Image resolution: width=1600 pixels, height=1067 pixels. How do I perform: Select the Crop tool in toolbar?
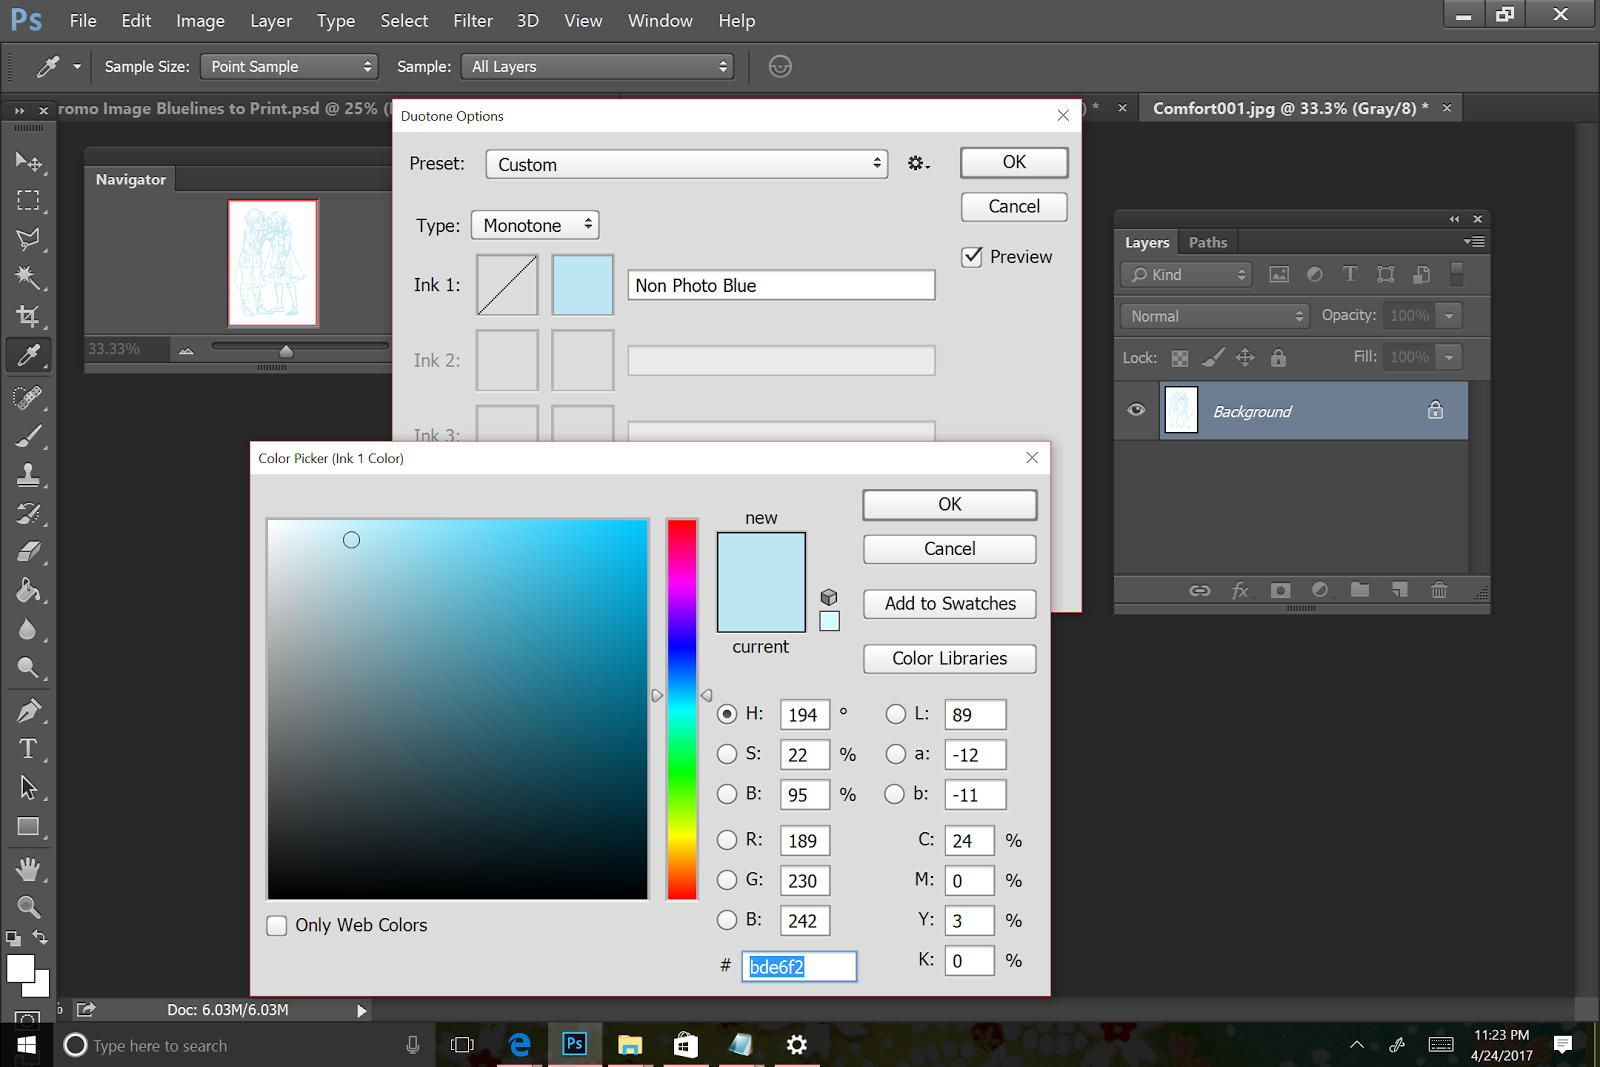click(28, 317)
